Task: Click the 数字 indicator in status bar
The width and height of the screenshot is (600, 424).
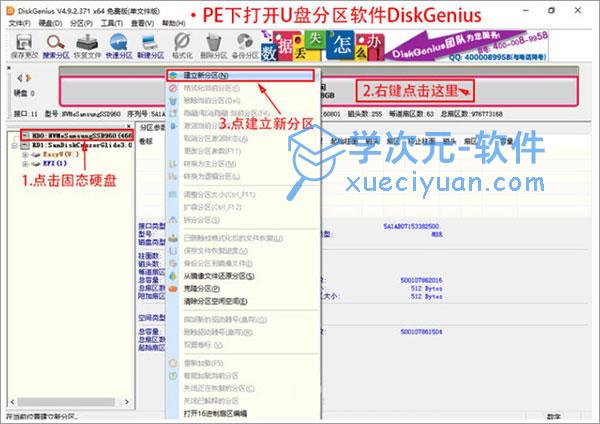Action: point(553,416)
